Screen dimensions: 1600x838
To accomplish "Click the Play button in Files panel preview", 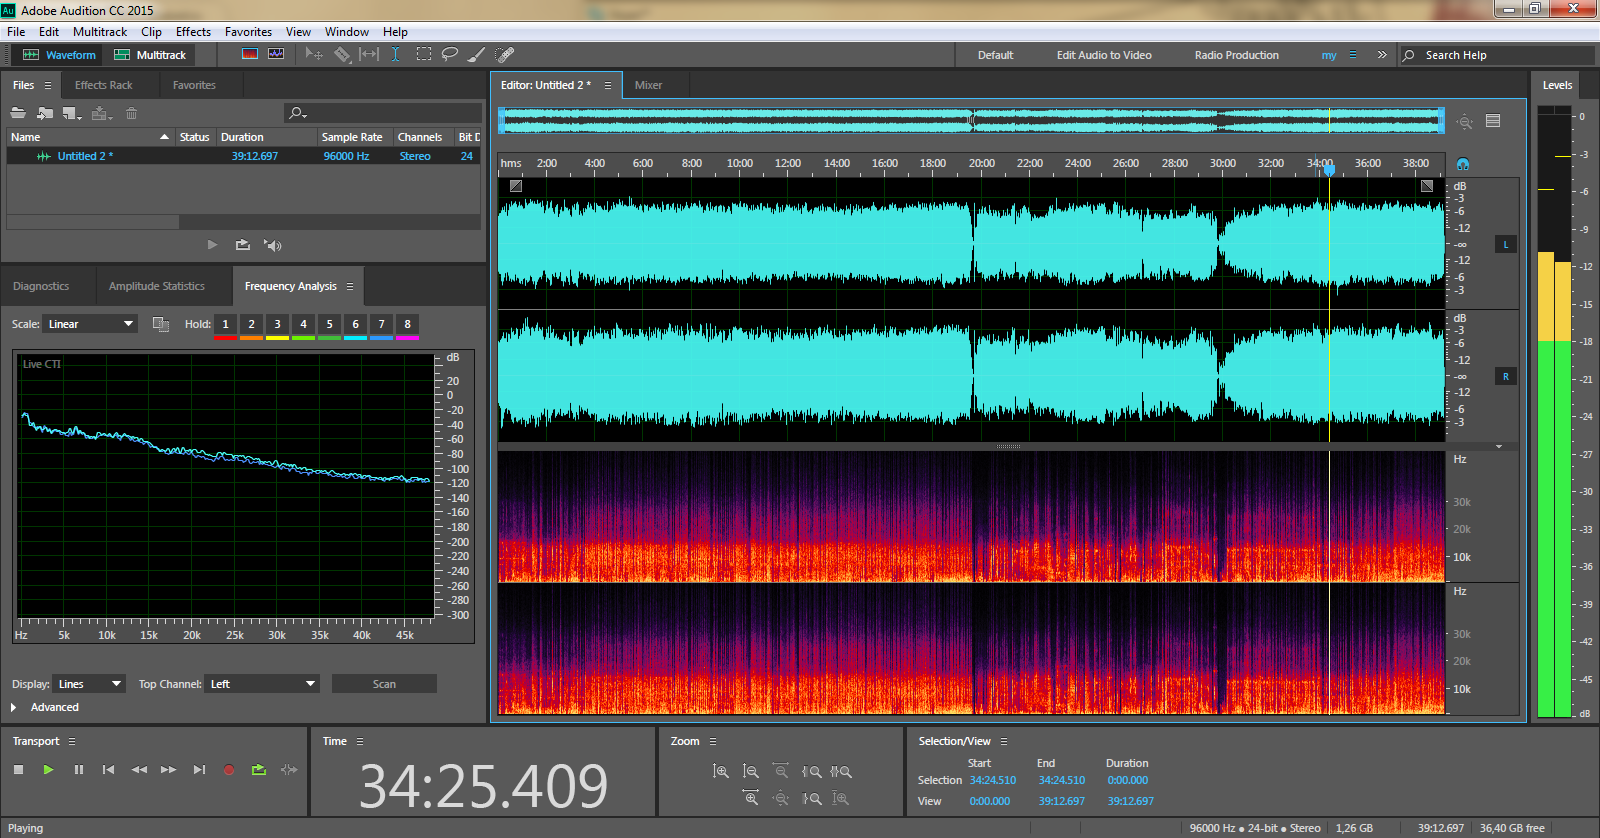I will click(x=212, y=244).
